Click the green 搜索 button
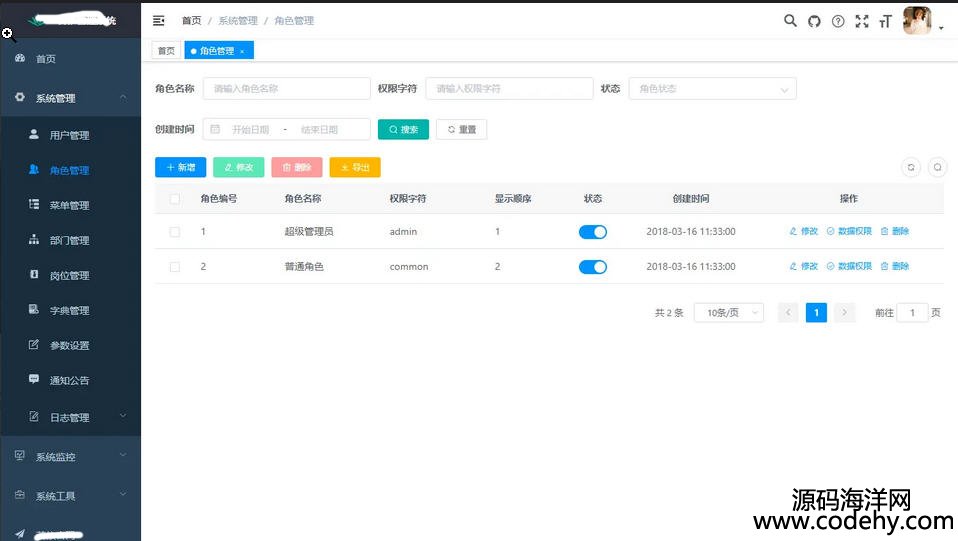This screenshot has width=958, height=541. coord(403,130)
